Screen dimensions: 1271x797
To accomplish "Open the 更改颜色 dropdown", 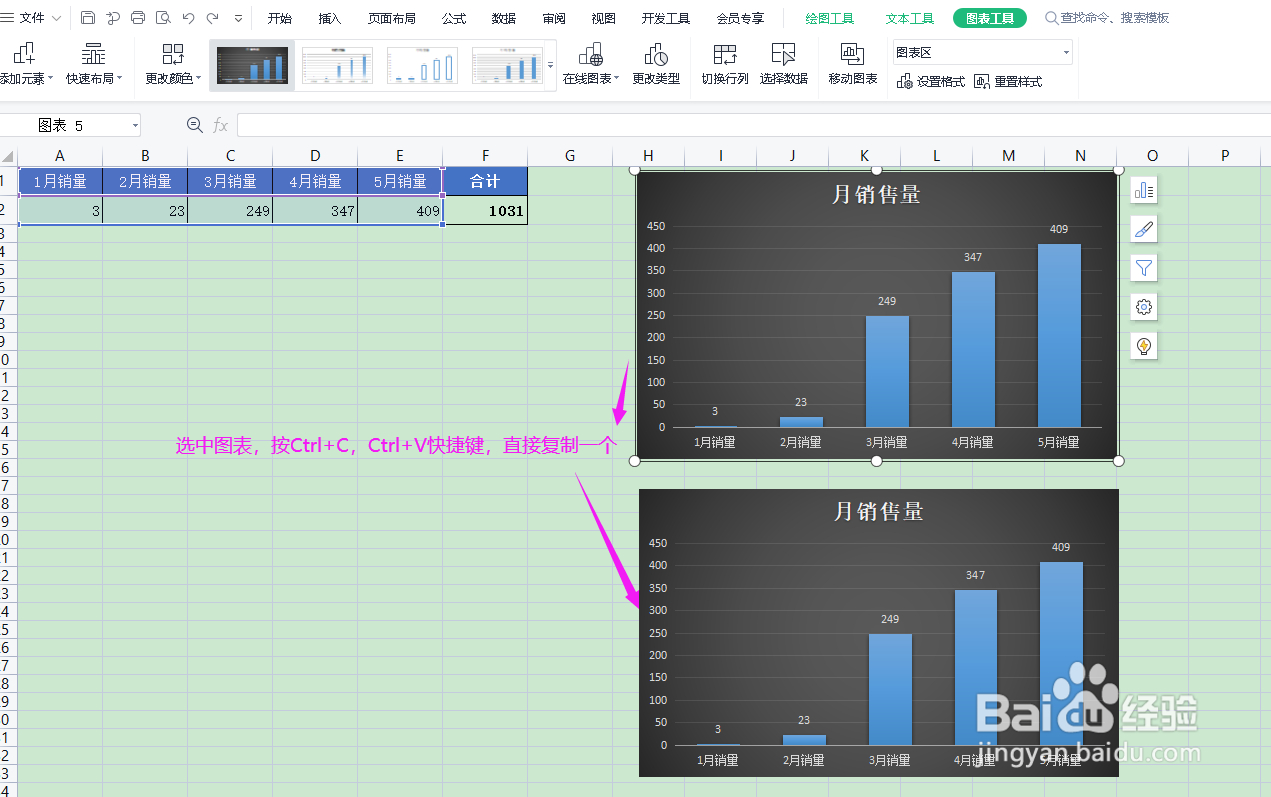I will [x=173, y=64].
